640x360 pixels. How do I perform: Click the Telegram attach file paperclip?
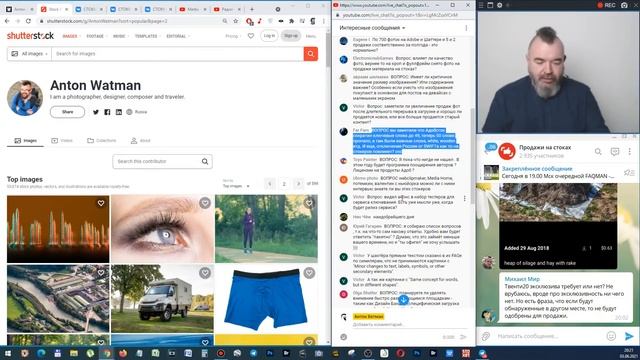pyautogui.click(x=486, y=336)
